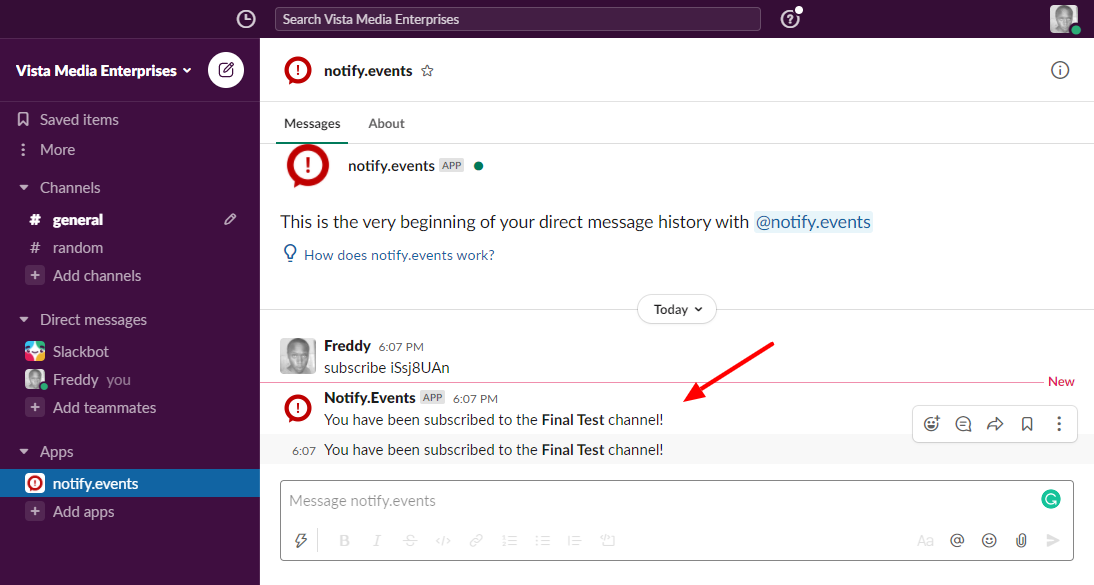Open the help question mark icon

(x=790, y=19)
